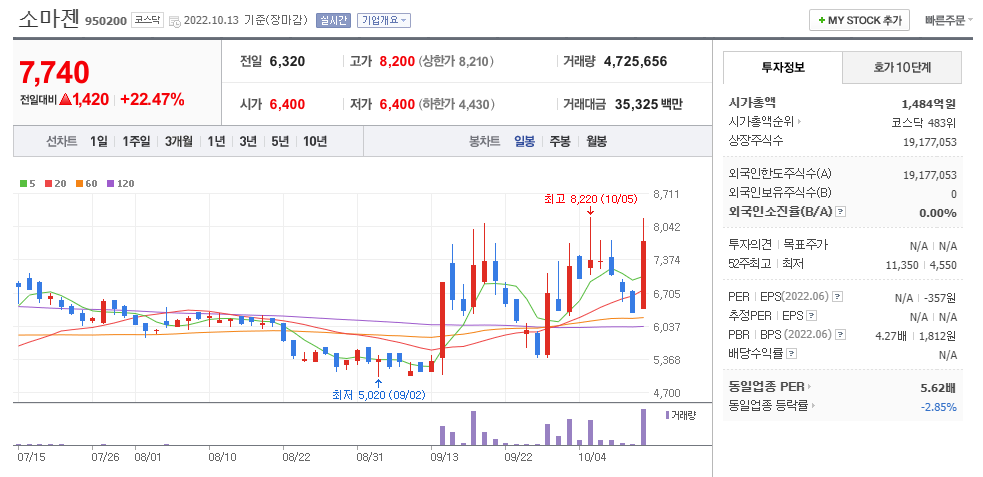Click the help icon next to 추정PER EPS
Screen dimensions: 983x477
tap(812, 315)
